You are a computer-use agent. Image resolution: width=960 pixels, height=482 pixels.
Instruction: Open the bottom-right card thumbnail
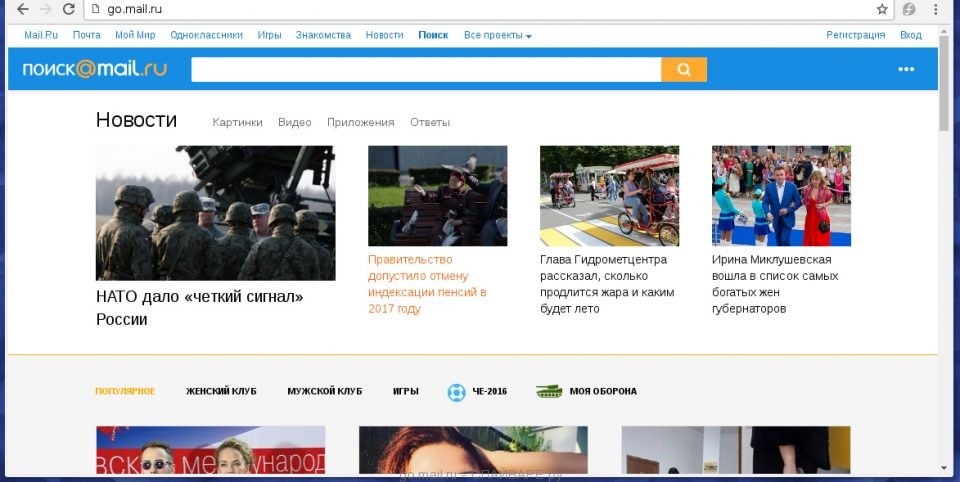(736, 450)
